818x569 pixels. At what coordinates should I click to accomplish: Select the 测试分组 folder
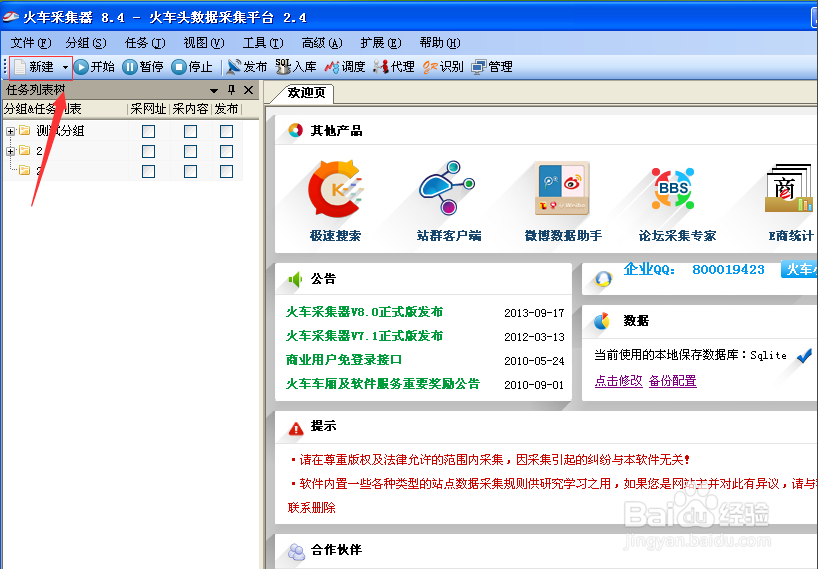(x=59, y=131)
